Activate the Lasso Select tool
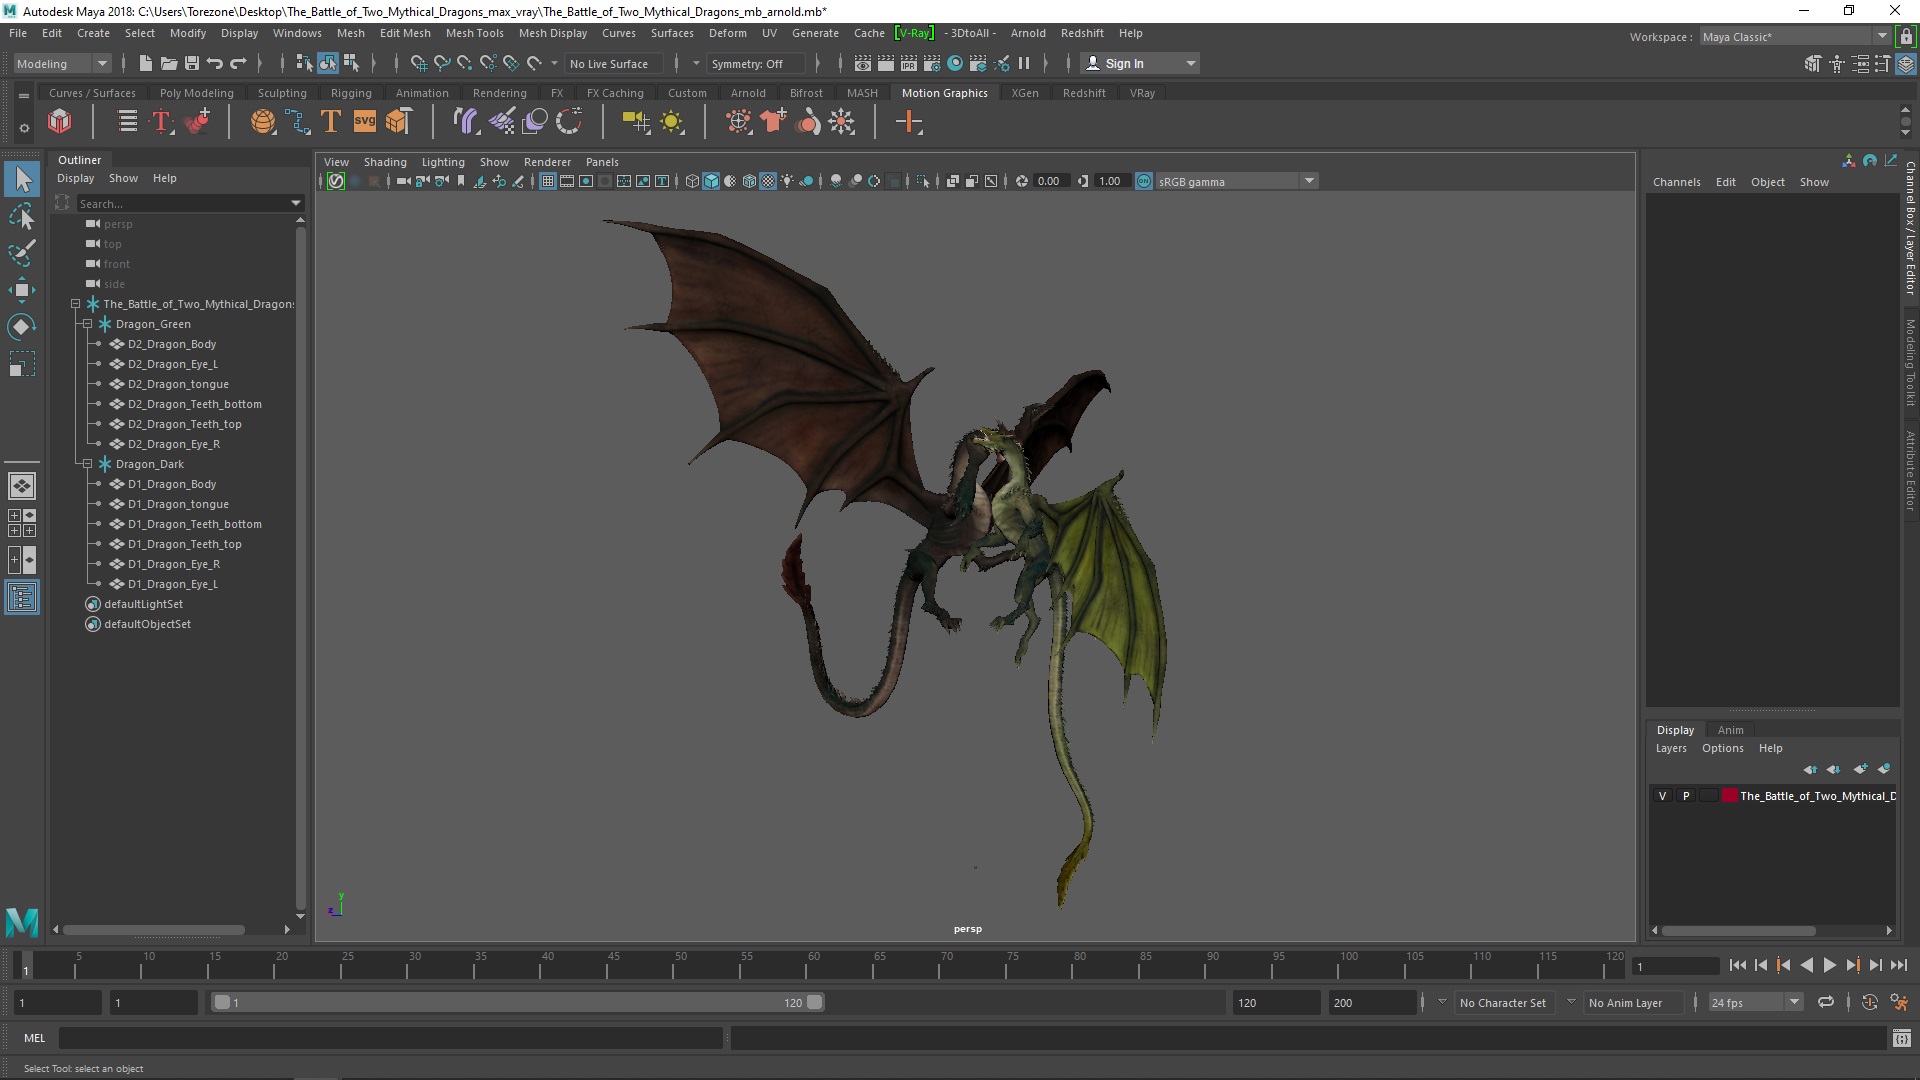The height and width of the screenshot is (1080, 1920). [x=22, y=216]
